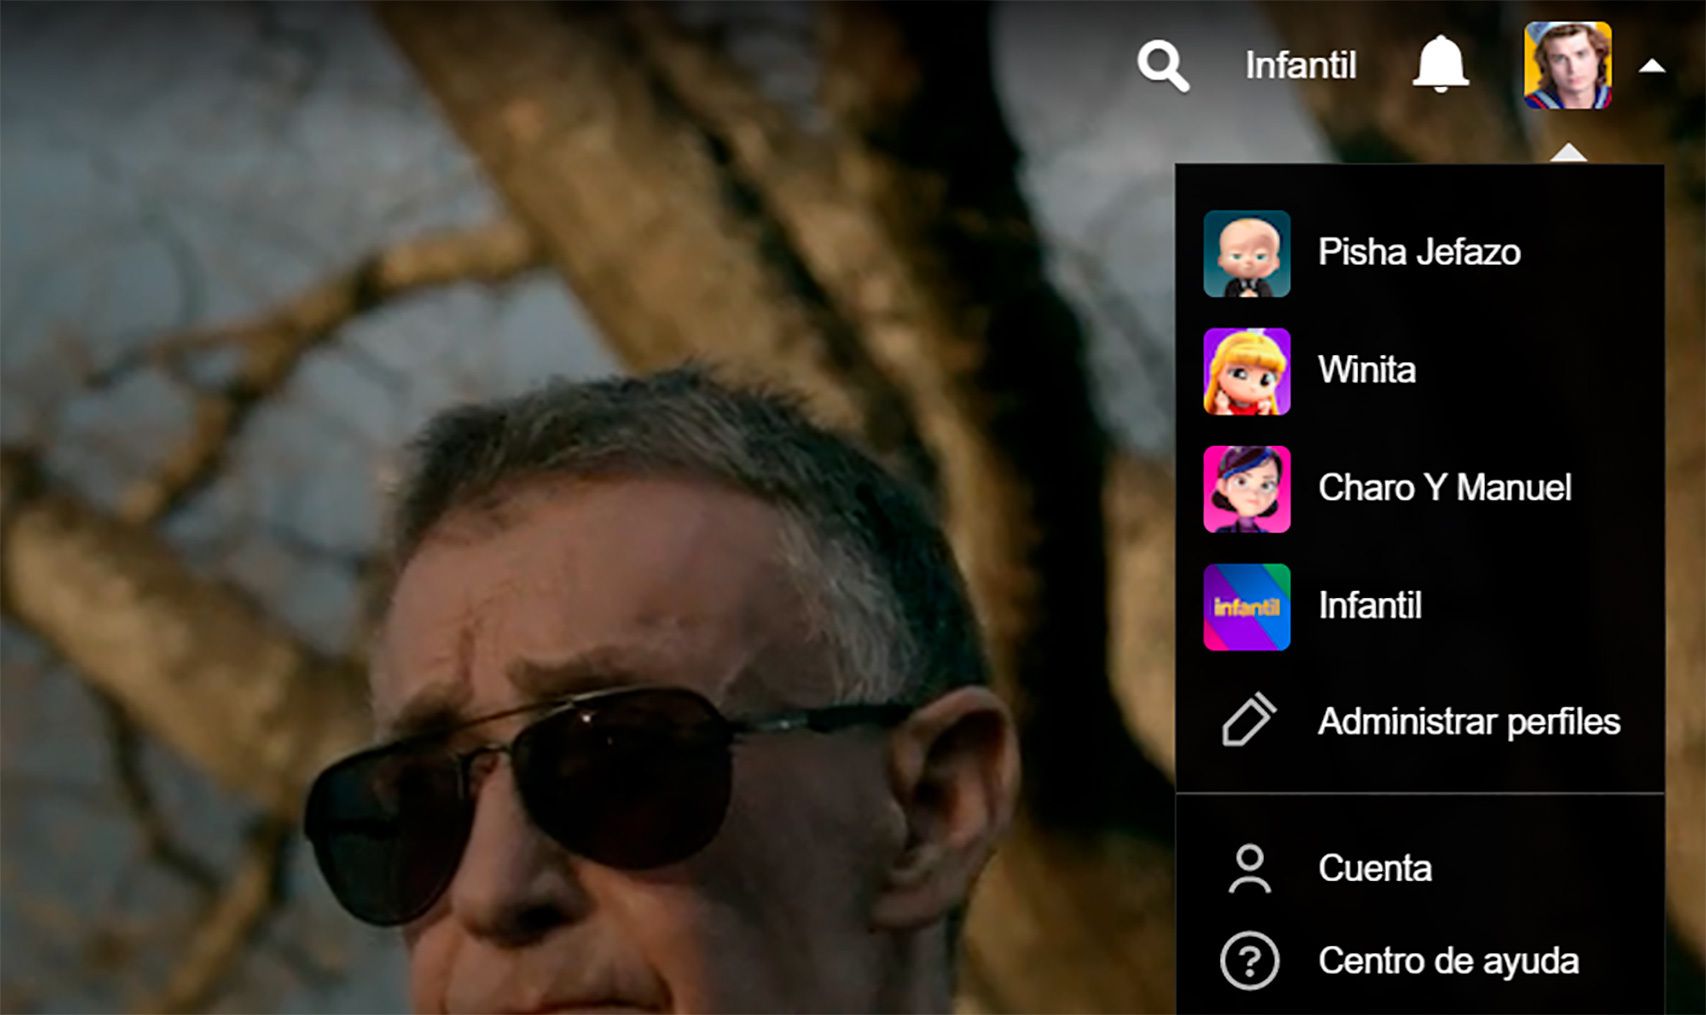Open the Infantil link in top bar
Screen dimensions: 1706x1015
[x=1300, y=66]
